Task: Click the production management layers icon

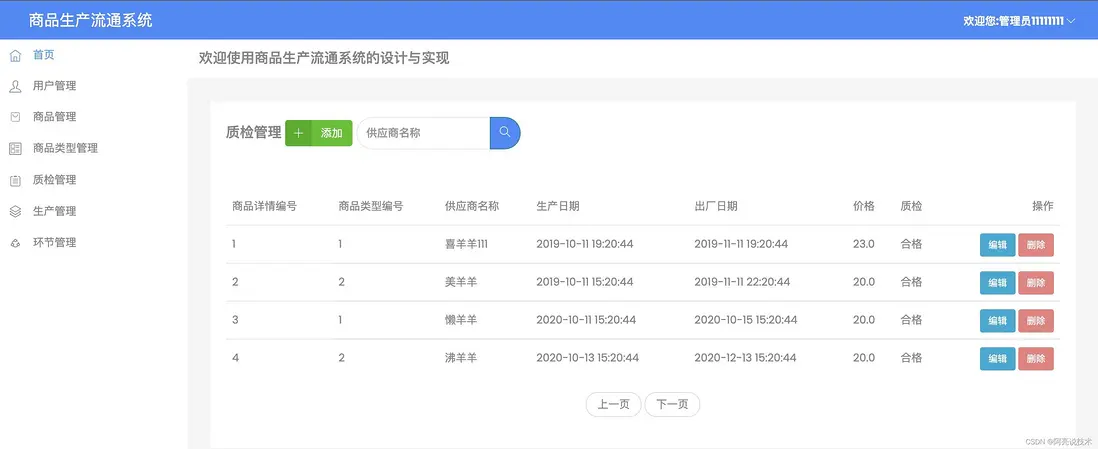Action: (x=15, y=211)
